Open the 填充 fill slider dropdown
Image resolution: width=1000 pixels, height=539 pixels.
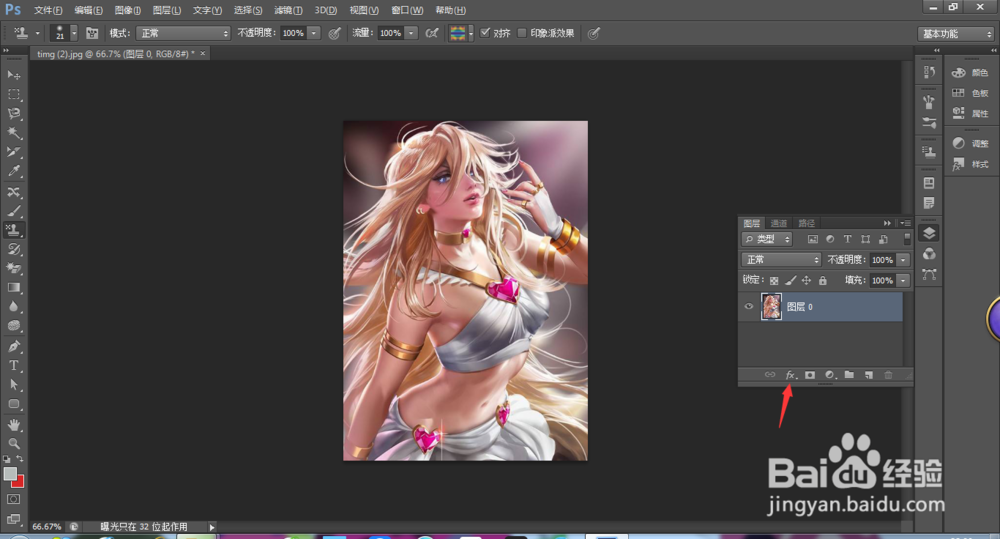pyautogui.click(x=903, y=281)
